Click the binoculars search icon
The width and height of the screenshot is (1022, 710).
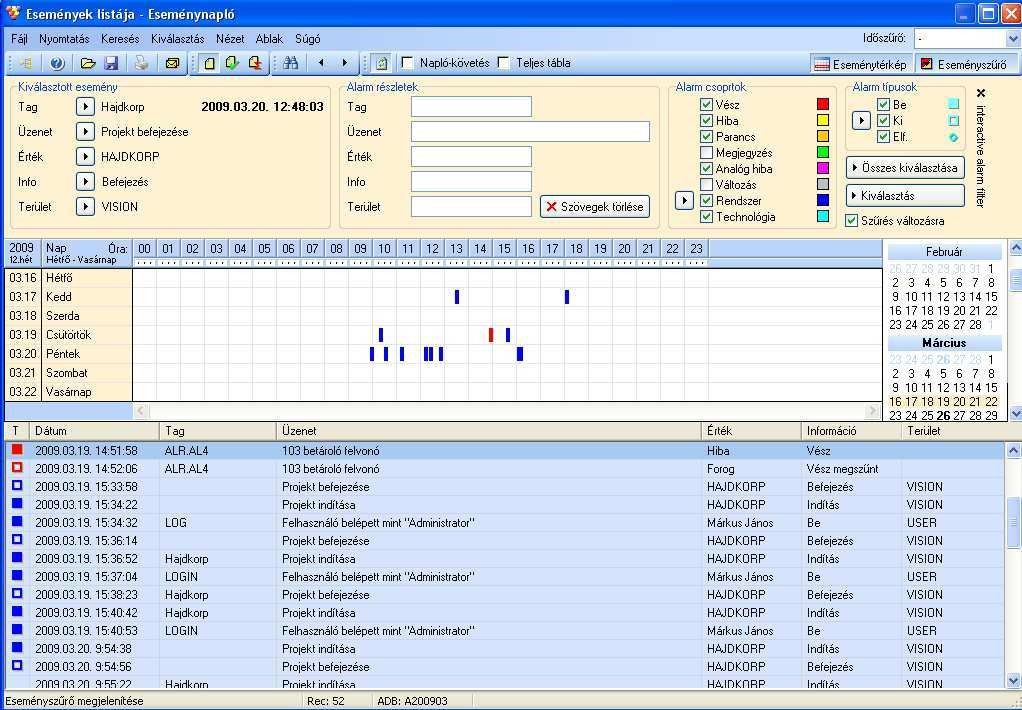[x=291, y=63]
